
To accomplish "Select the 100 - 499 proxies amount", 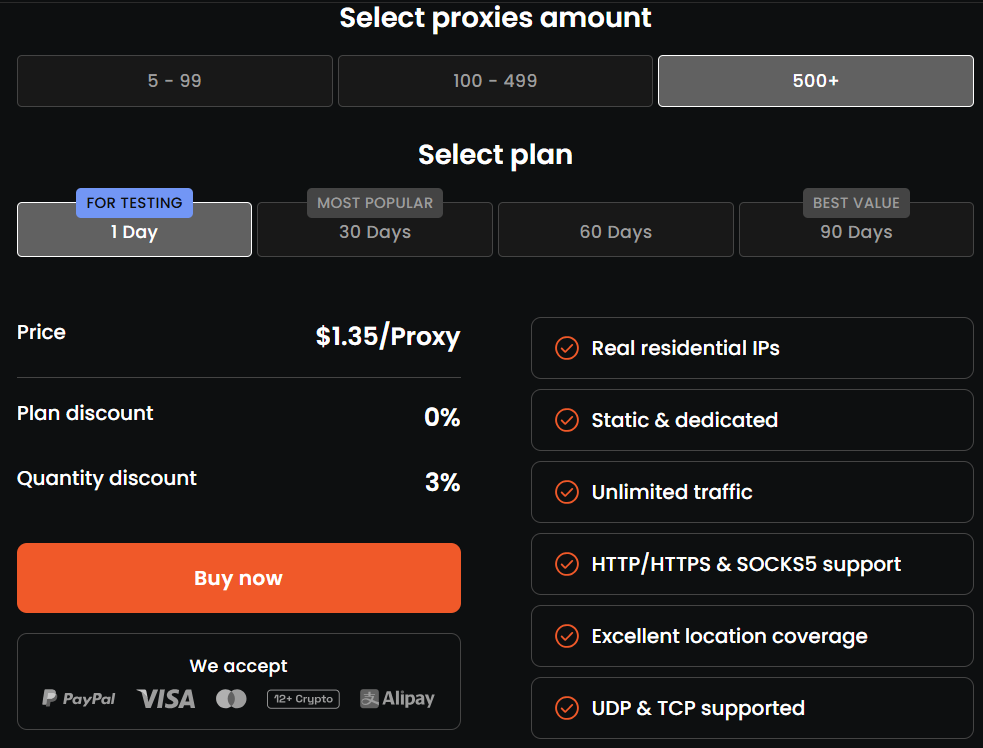I will tap(495, 81).
